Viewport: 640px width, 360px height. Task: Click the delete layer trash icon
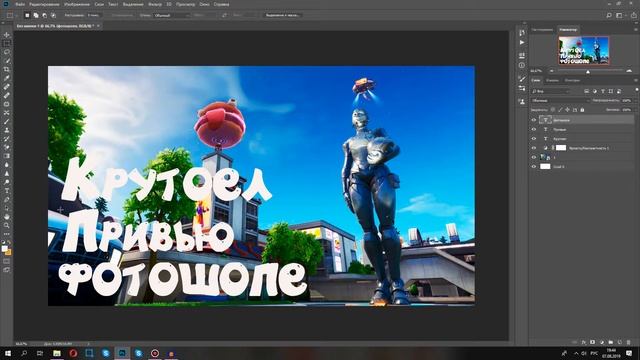[x=629, y=342]
